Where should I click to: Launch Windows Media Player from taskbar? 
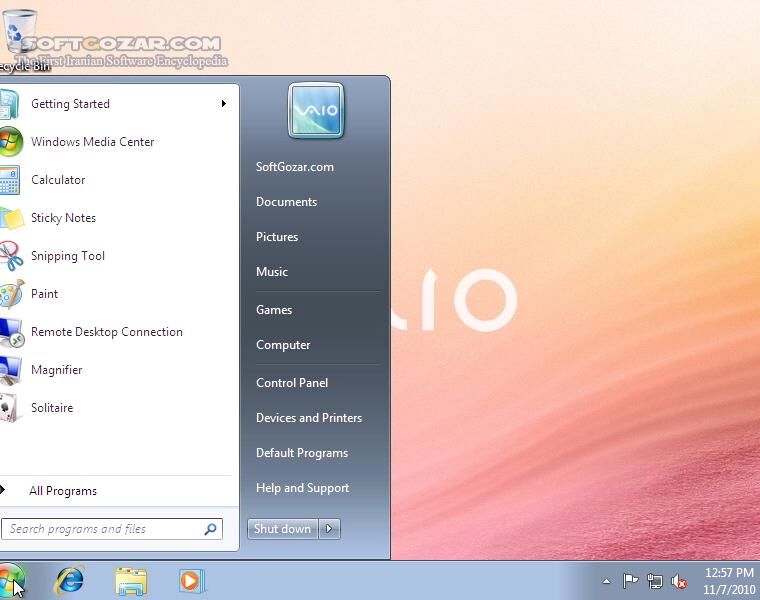pos(192,581)
